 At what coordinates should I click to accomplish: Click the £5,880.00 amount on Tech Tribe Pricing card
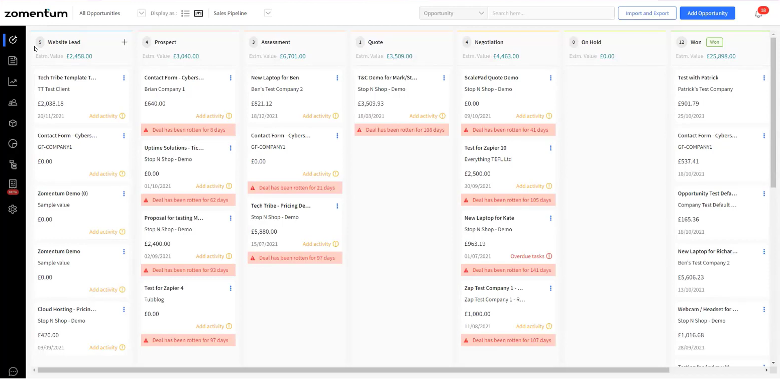pos(264,232)
